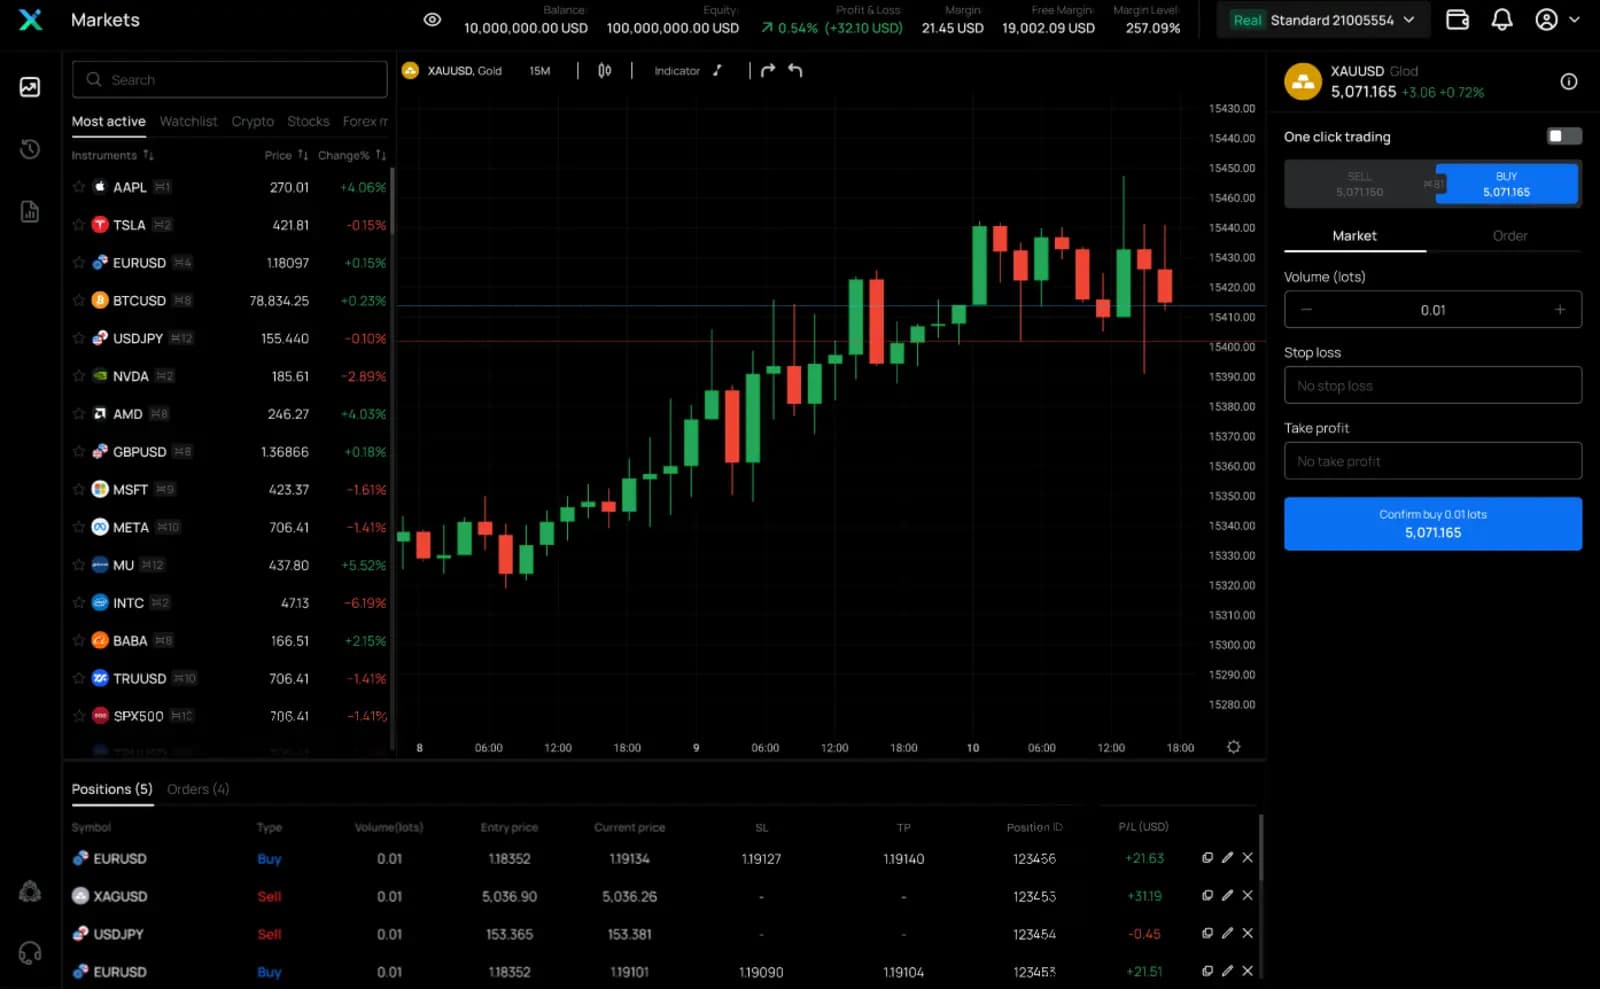Change the 15M timeframe selector
The height and width of the screenshot is (989, 1600).
click(x=540, y=71)
